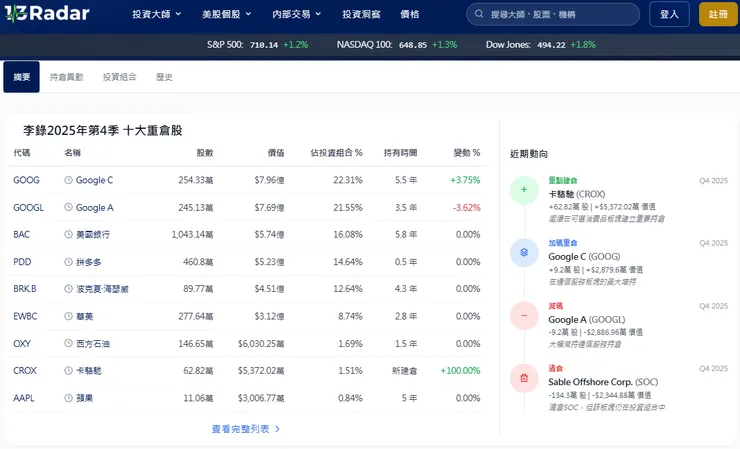The image size is (740, 449).
Task: Open the GOOGL ticker link
Action: (28, 207)
